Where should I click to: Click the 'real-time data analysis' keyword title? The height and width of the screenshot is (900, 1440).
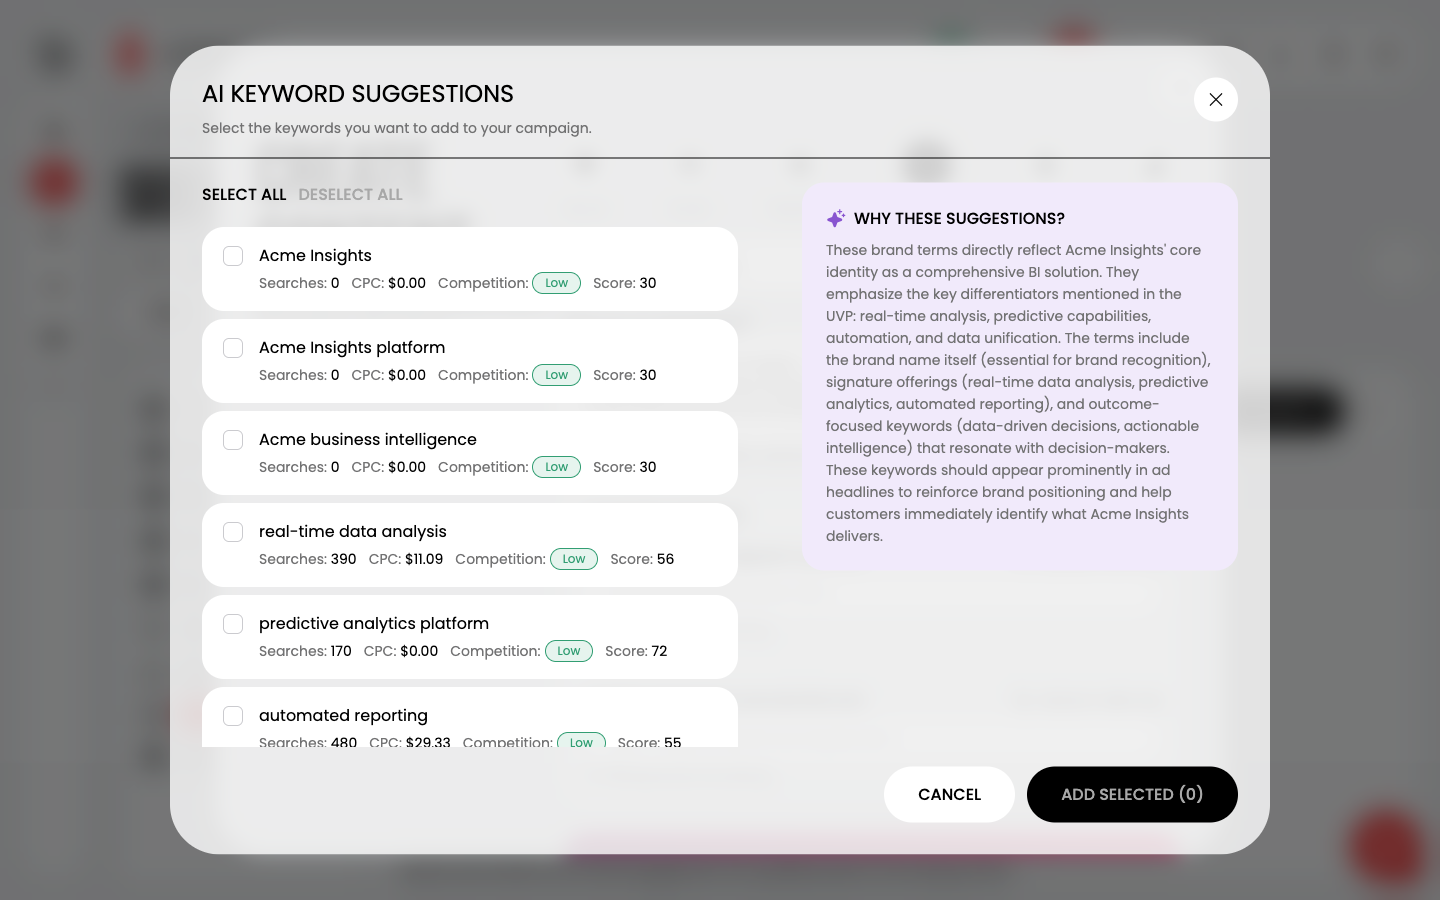pyautogui.click(x=353, y=532)
